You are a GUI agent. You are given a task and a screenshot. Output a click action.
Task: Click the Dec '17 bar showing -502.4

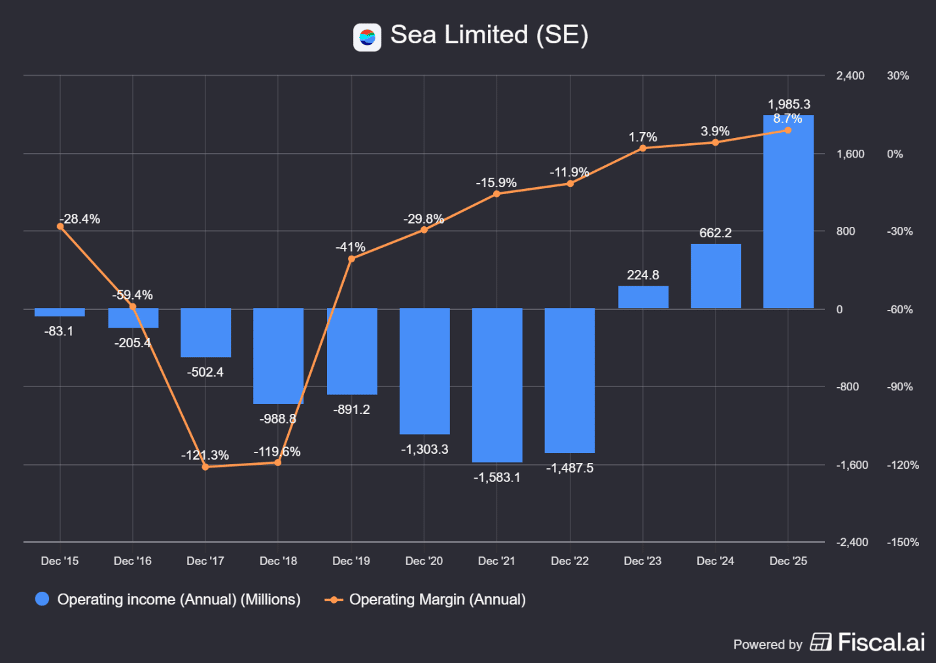click(x=205, y=333)
